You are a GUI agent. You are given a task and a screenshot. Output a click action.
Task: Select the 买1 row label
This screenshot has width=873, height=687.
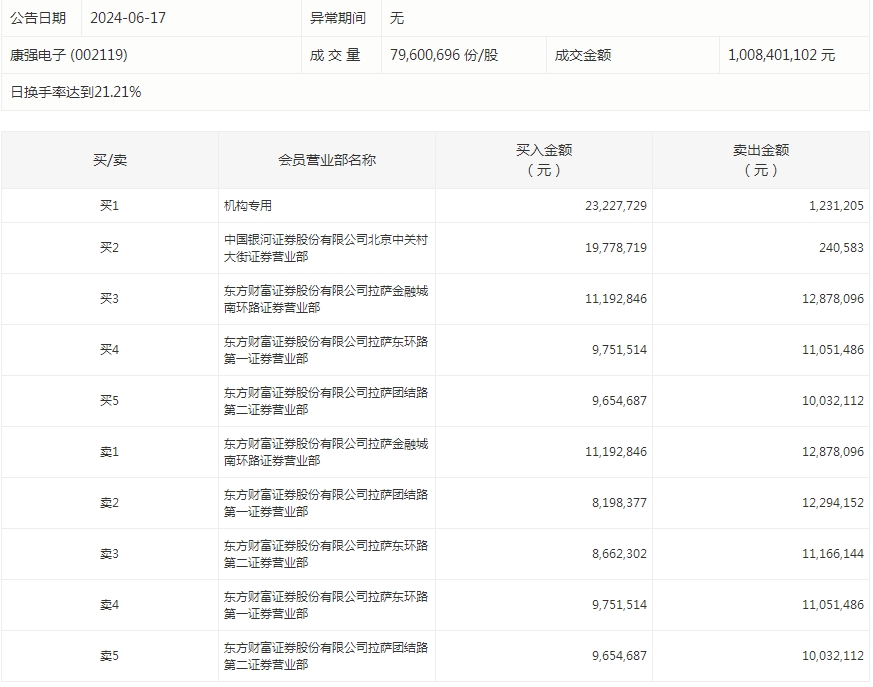coord(110,205)
